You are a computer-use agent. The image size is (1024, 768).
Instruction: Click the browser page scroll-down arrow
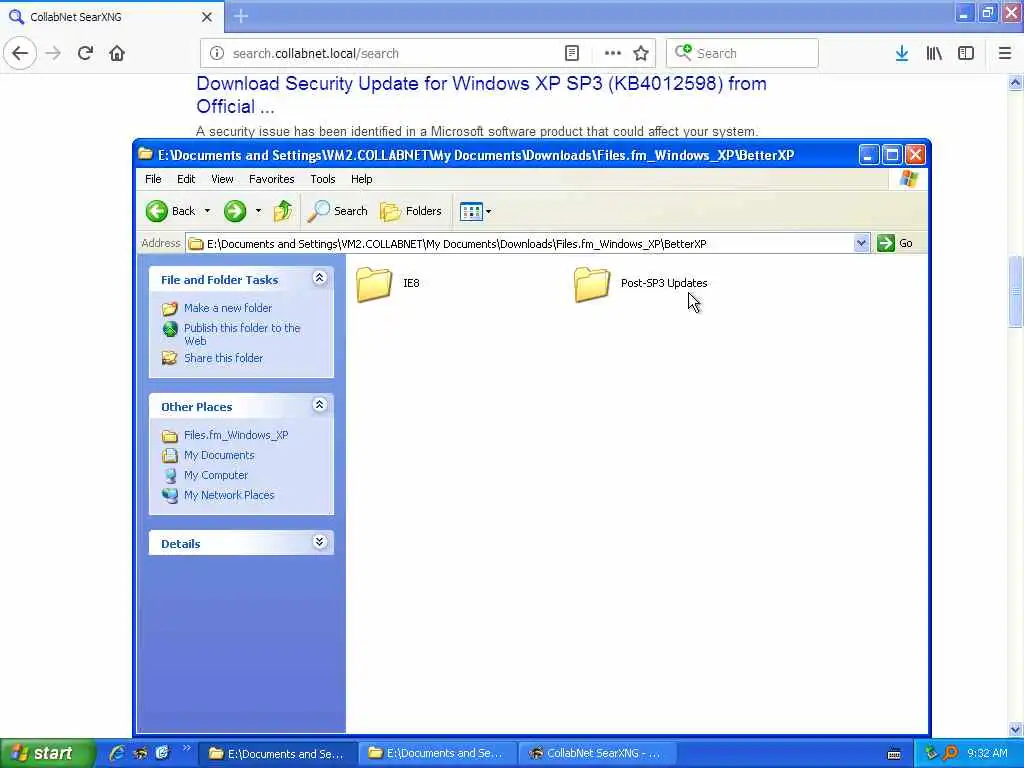pos(1016,729)
